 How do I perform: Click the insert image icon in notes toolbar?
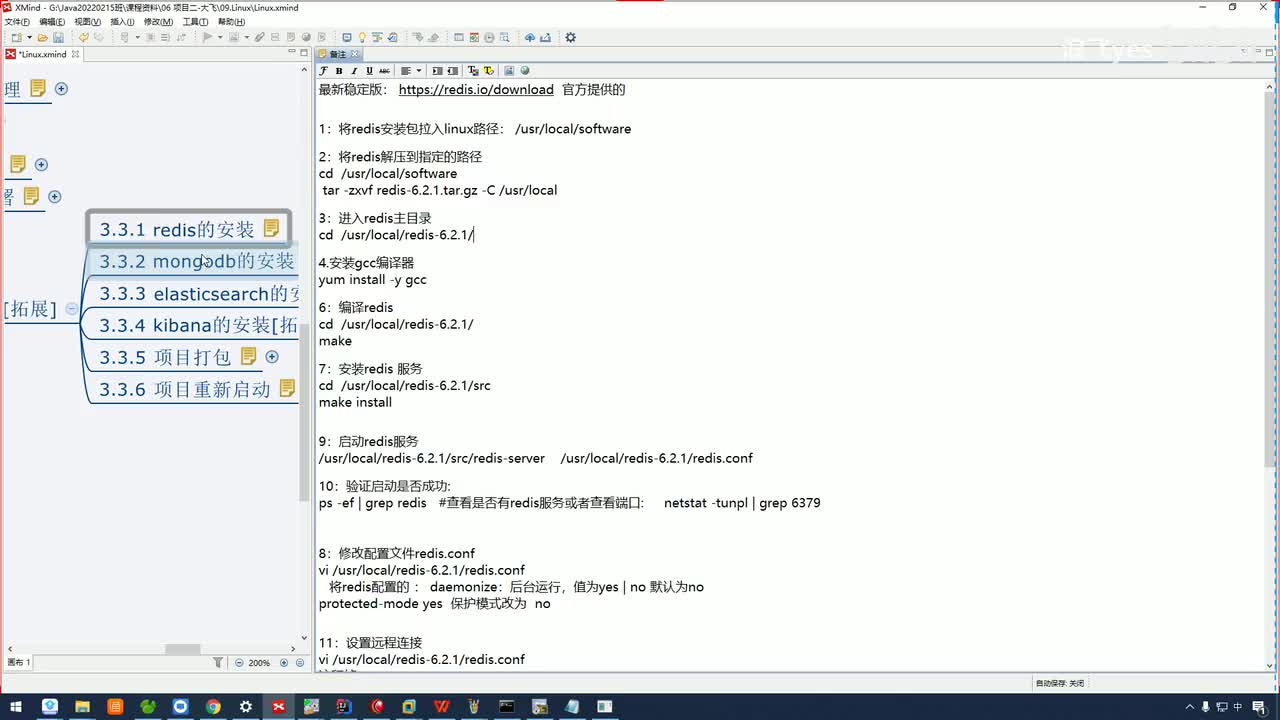pyautogui.click(x=509, y=71)
